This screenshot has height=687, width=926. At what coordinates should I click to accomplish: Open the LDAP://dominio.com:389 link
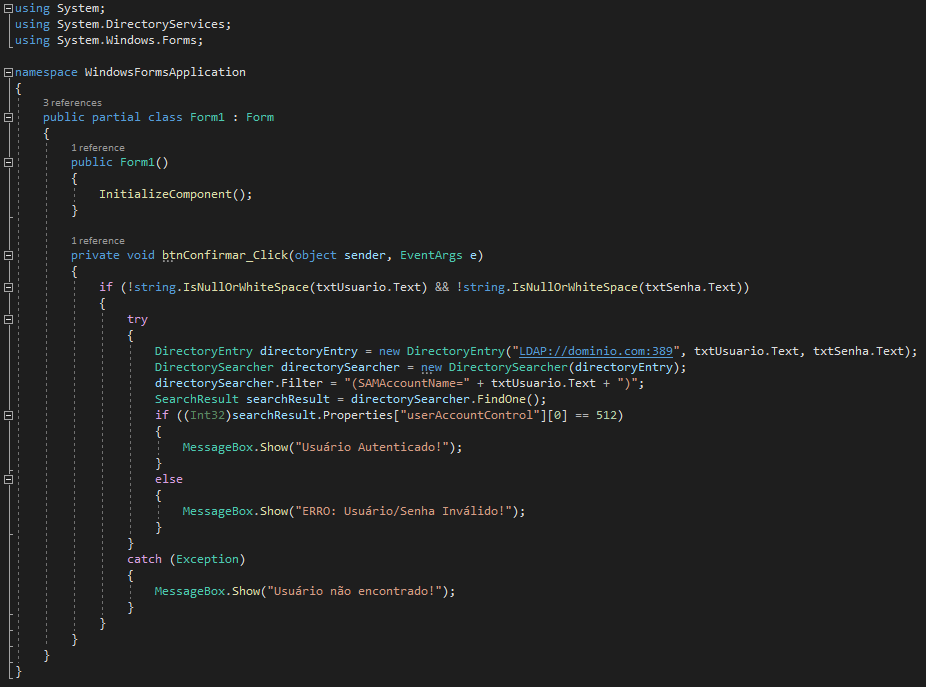click(x=599, y=351)
